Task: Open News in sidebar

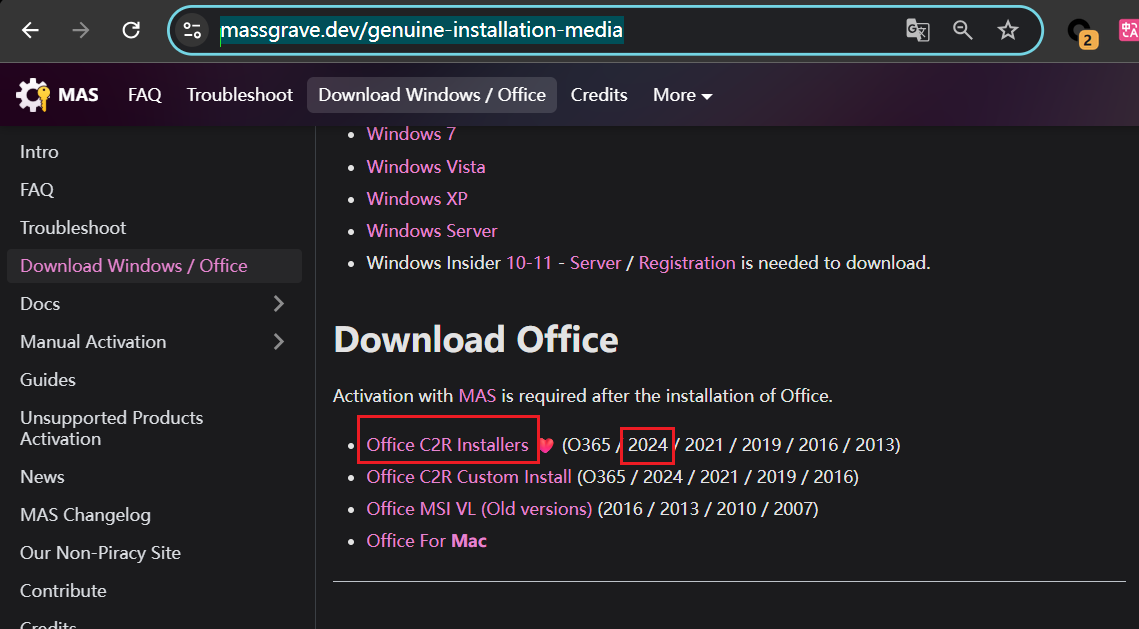Action: click(x=42, y=477)
